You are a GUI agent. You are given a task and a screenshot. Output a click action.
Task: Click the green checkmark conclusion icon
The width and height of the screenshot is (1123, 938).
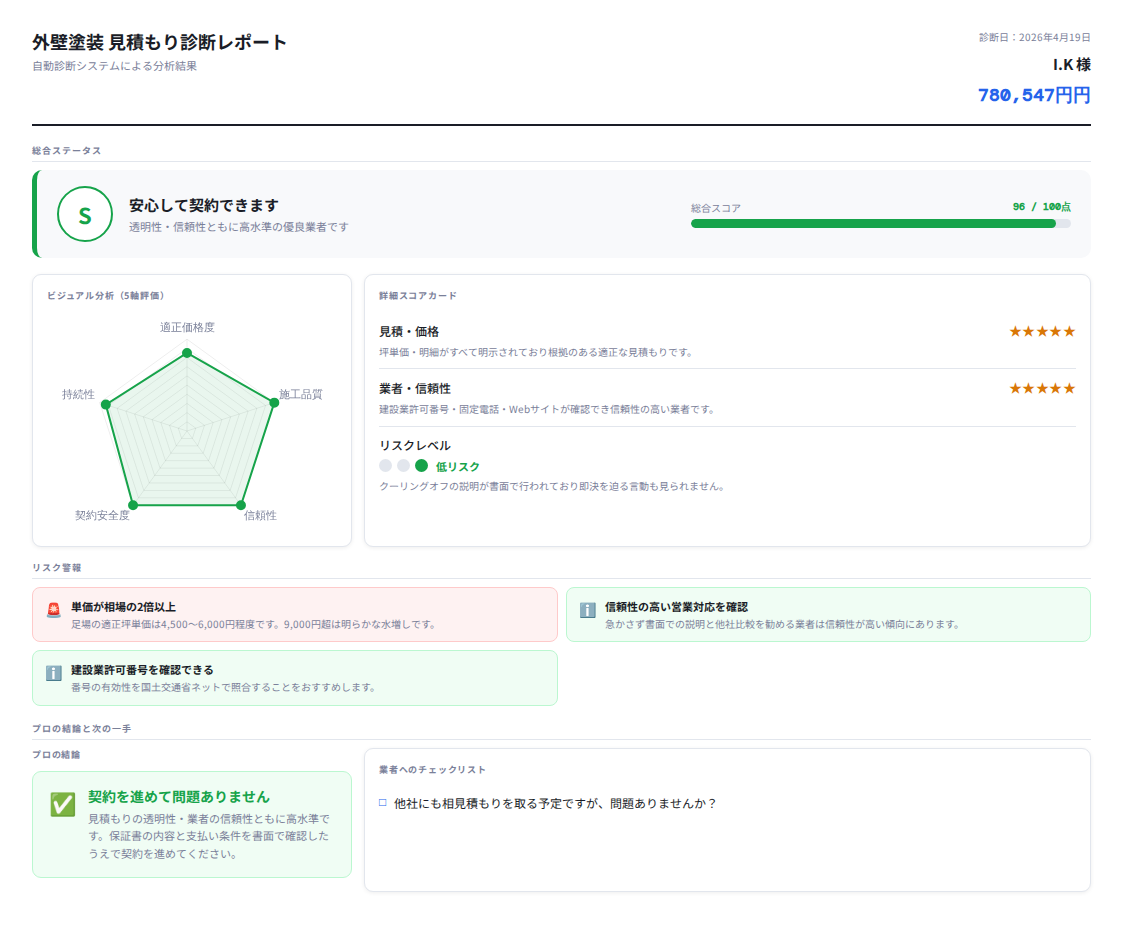coord(63,804)
